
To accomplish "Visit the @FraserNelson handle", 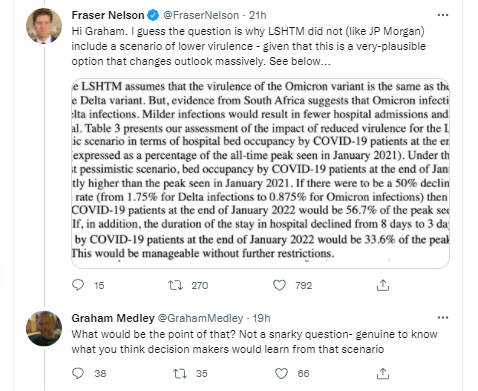I will click(x=201, y=15).
